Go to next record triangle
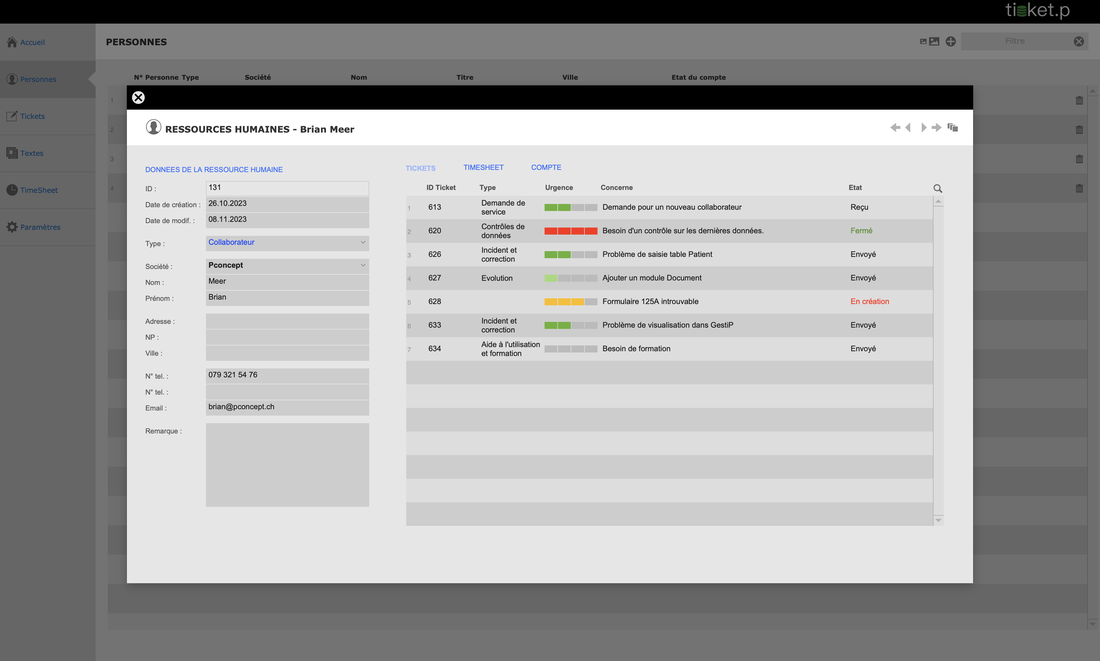 [923, 128]
